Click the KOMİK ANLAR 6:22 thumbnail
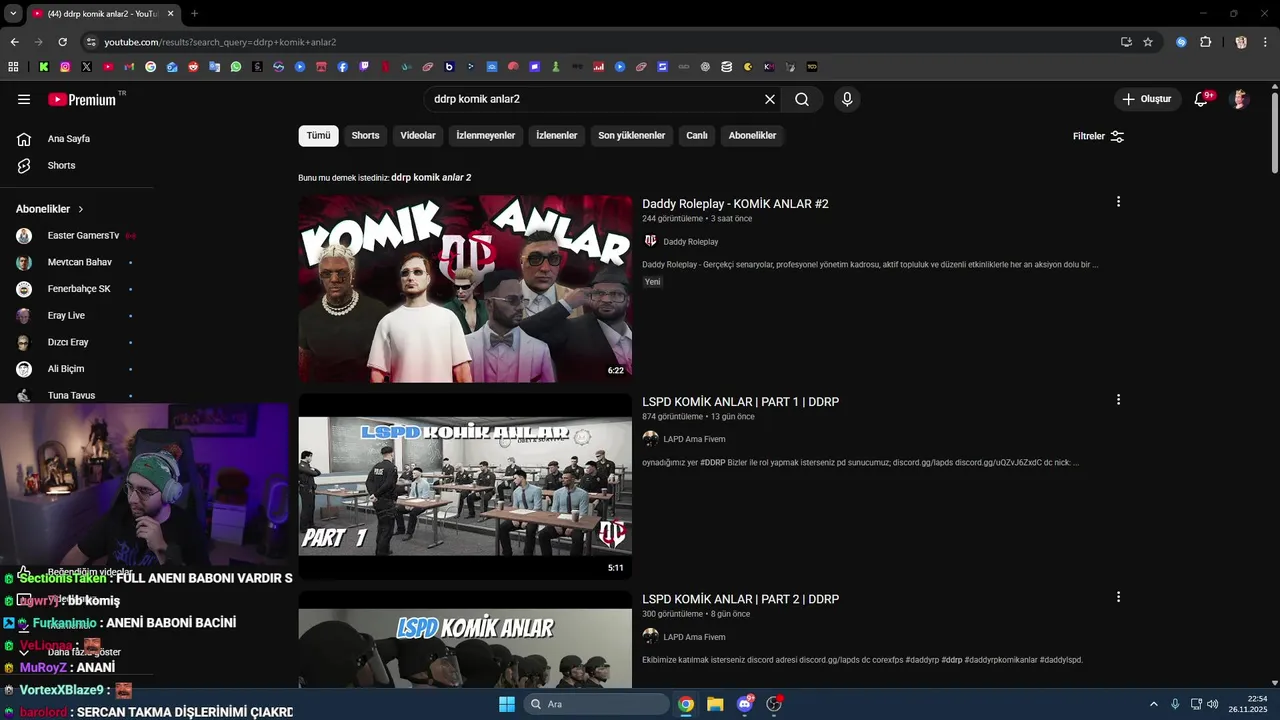This screenshot has height=720, width=1280. point(465,289)
